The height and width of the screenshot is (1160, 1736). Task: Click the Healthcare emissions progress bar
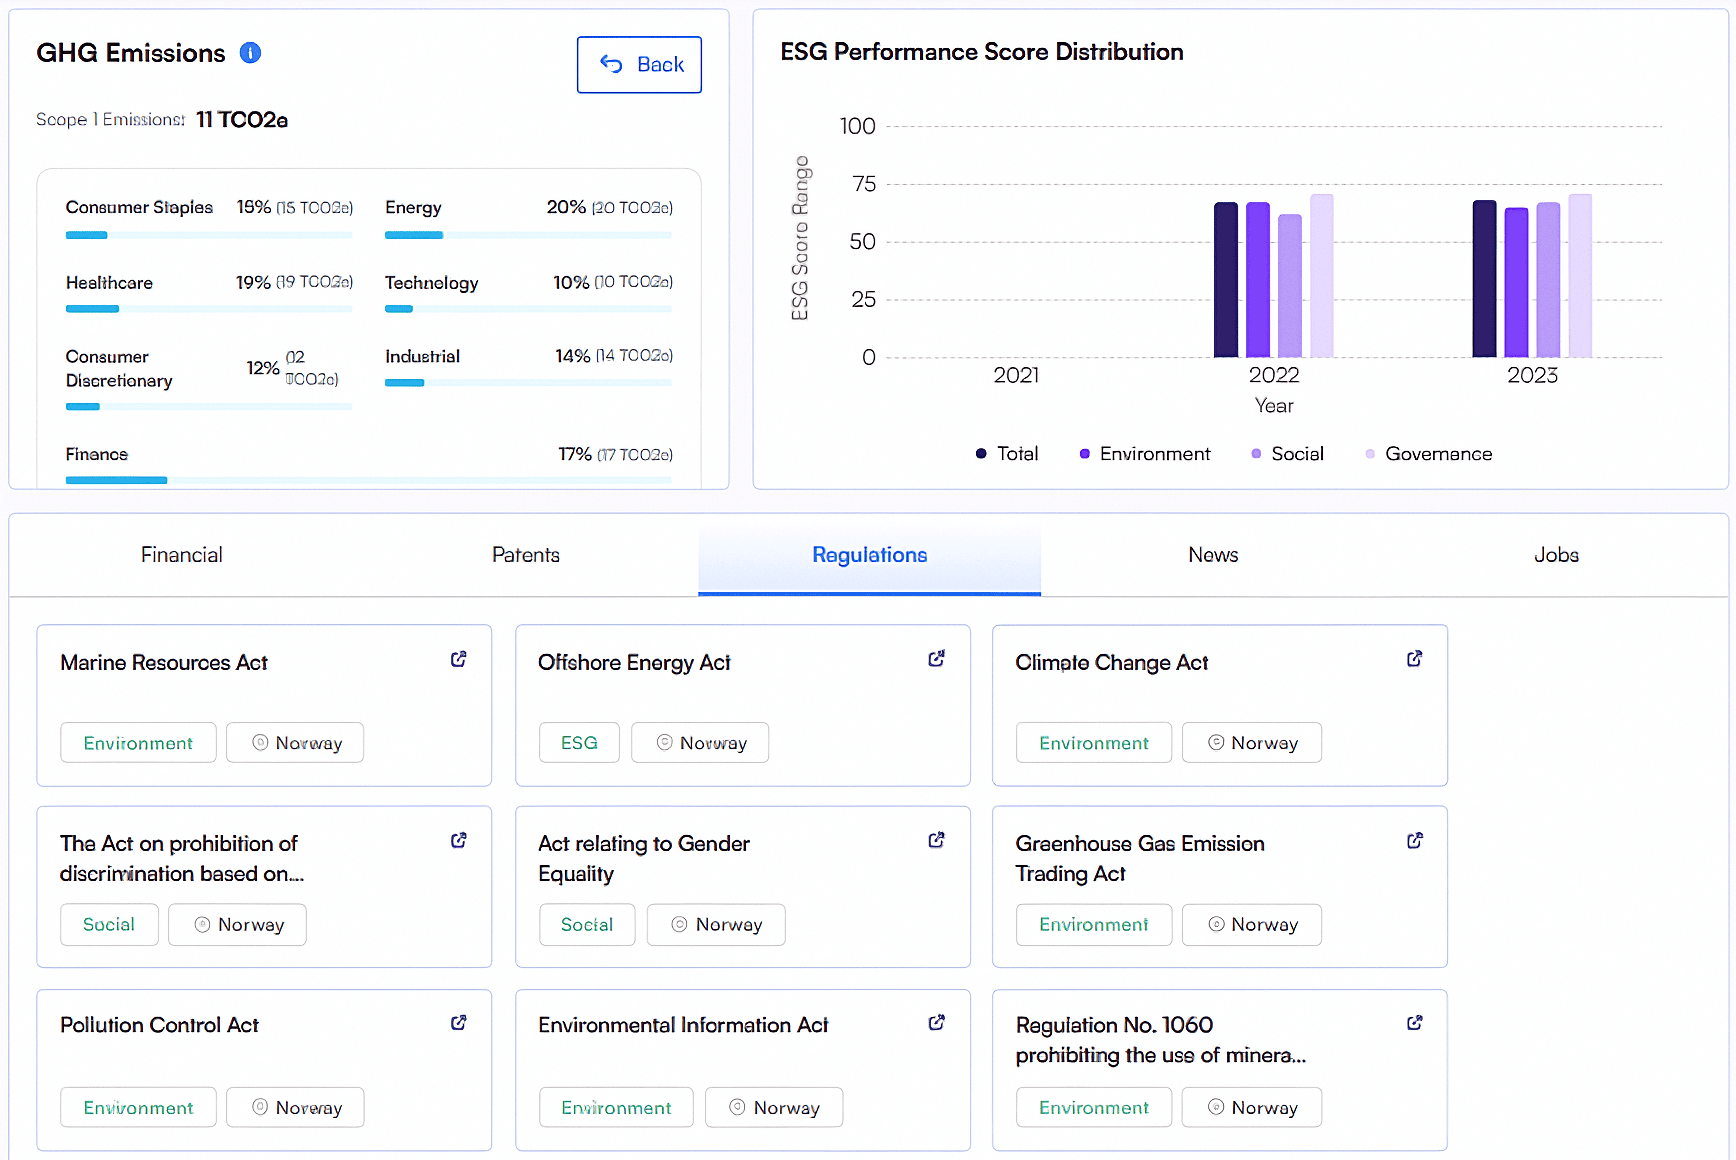click(x=209, y=309)
